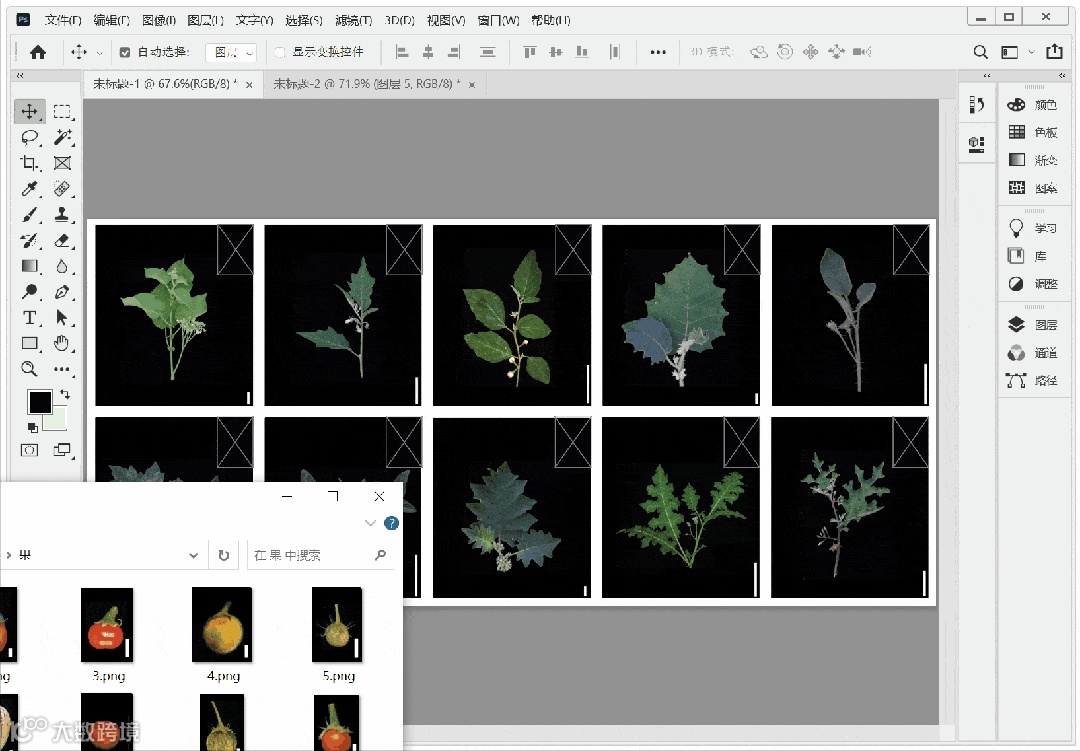Switch to the 未标题-2 document tab
Viewport: 1080px width, 751px height.
[x=366, y=85]
